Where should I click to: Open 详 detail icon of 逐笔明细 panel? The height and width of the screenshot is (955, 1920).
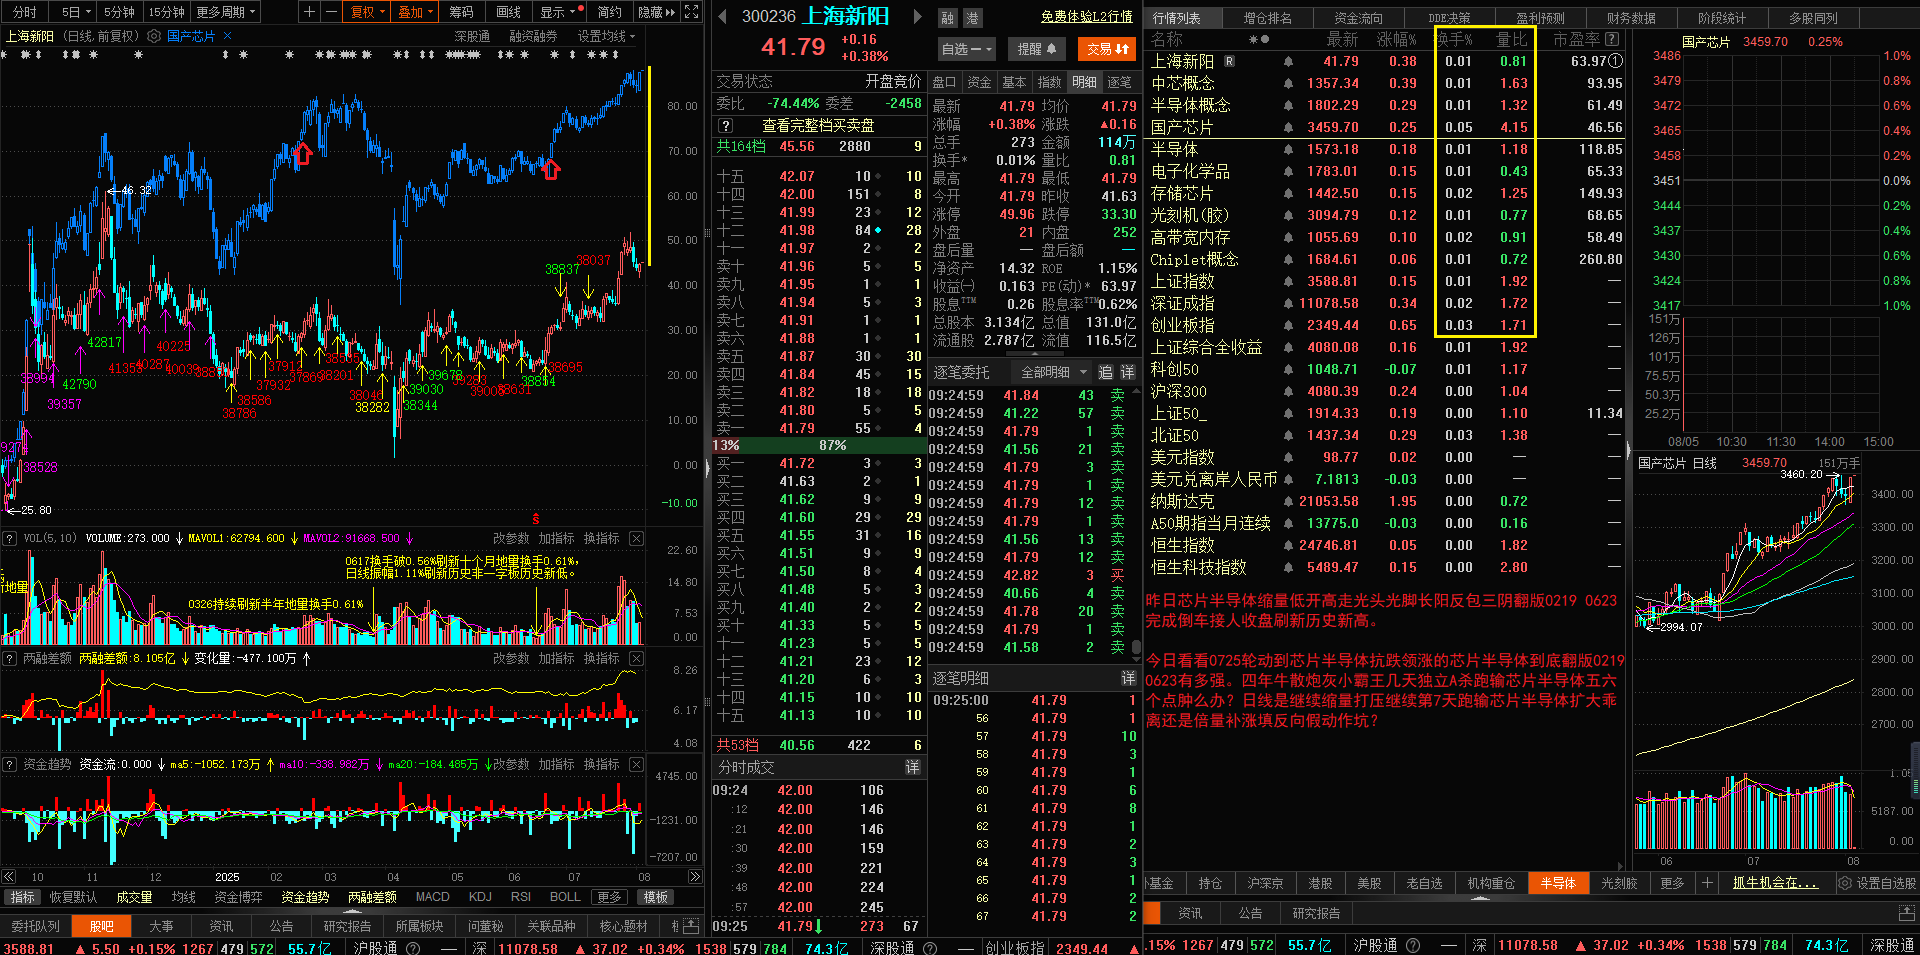point(1128,678)
